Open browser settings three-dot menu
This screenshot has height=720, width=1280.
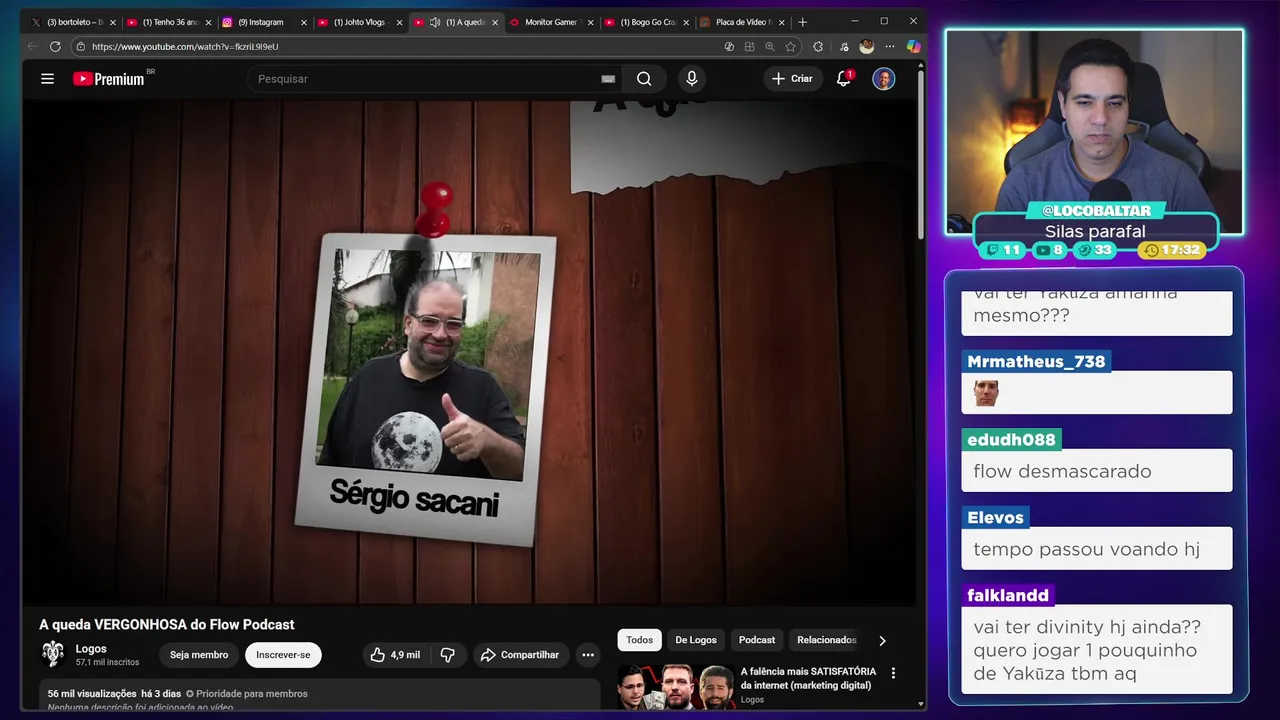point(889,46)
